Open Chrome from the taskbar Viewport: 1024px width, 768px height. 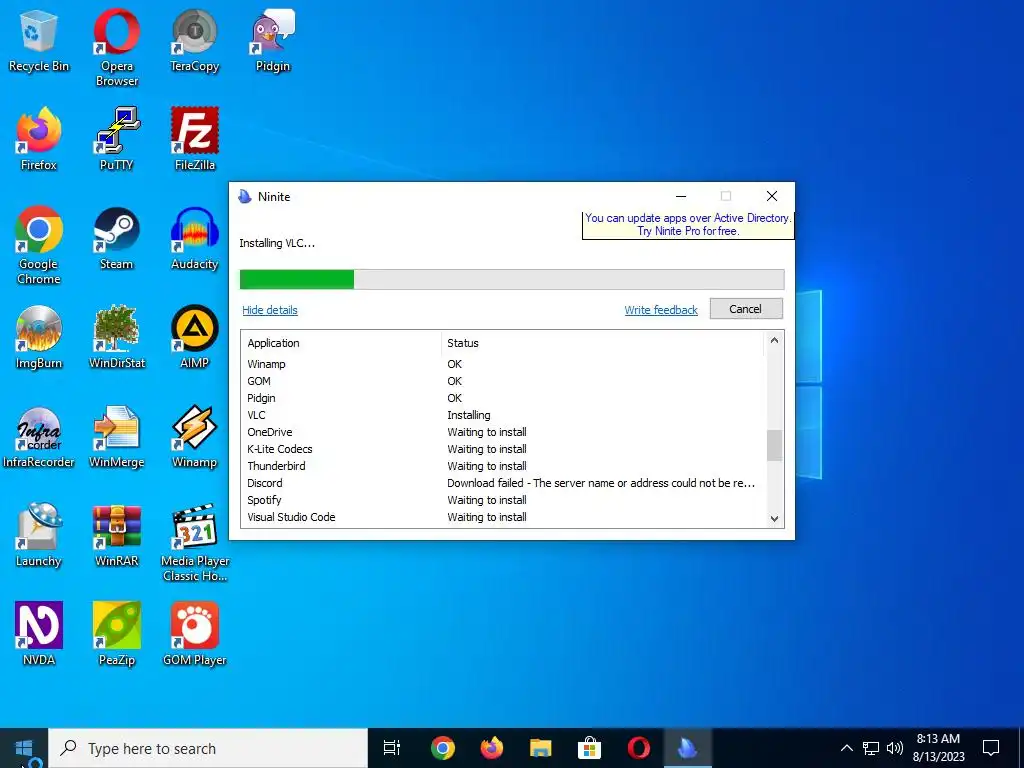pyautogui.click(x=443, y=748)
